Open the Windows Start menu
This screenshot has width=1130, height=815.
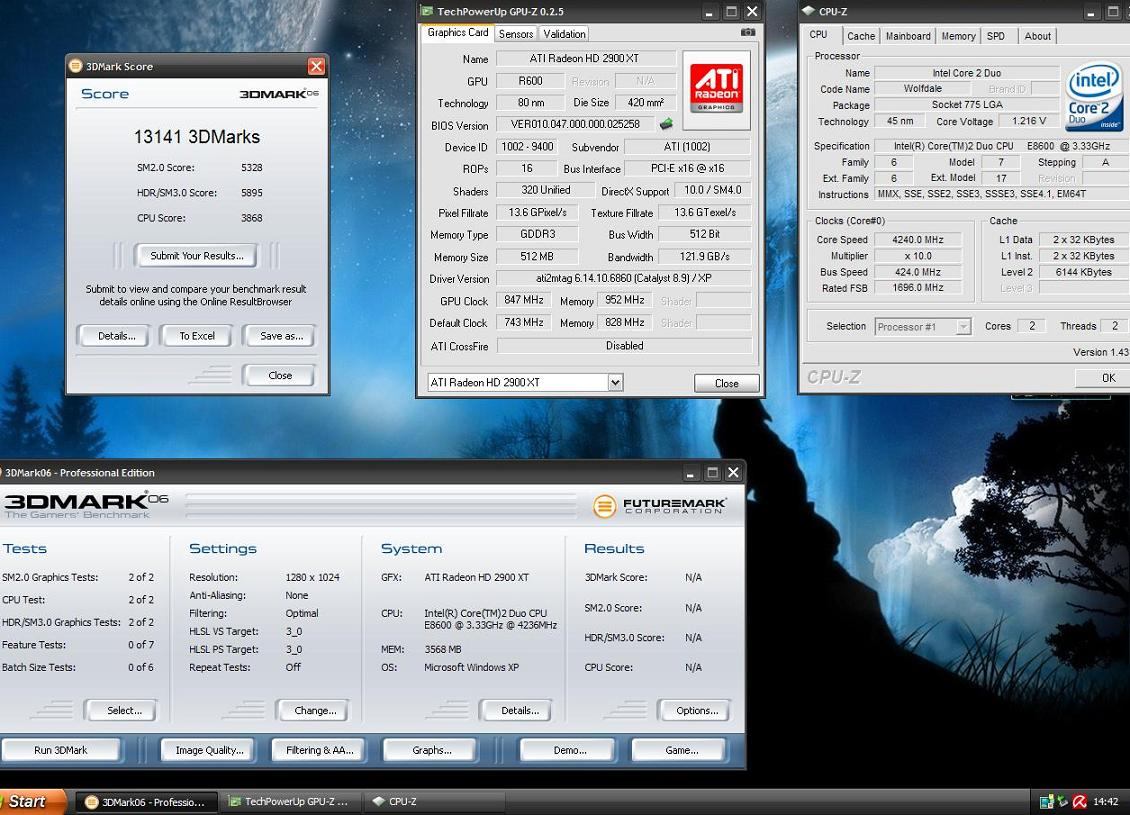[33, 801]
